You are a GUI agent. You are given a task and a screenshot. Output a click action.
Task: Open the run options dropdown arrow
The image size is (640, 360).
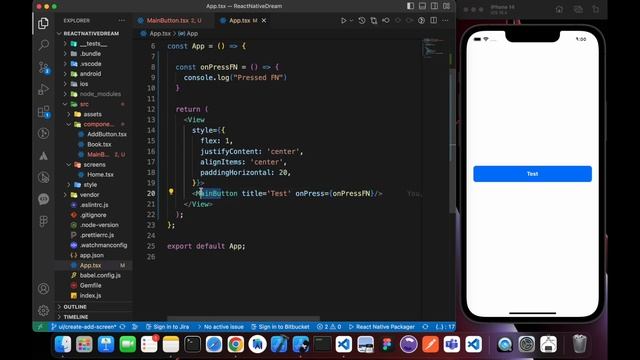(351, 20)
